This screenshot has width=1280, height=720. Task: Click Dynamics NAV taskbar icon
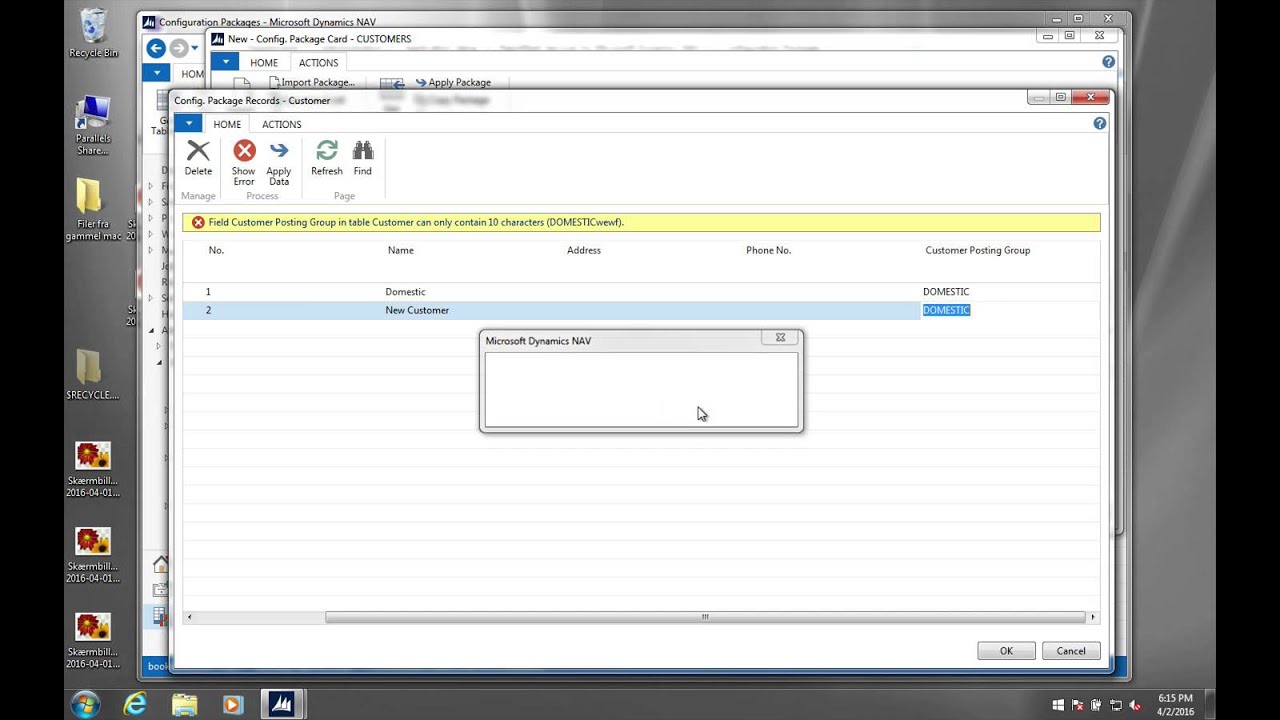click(x=282, y=704)
